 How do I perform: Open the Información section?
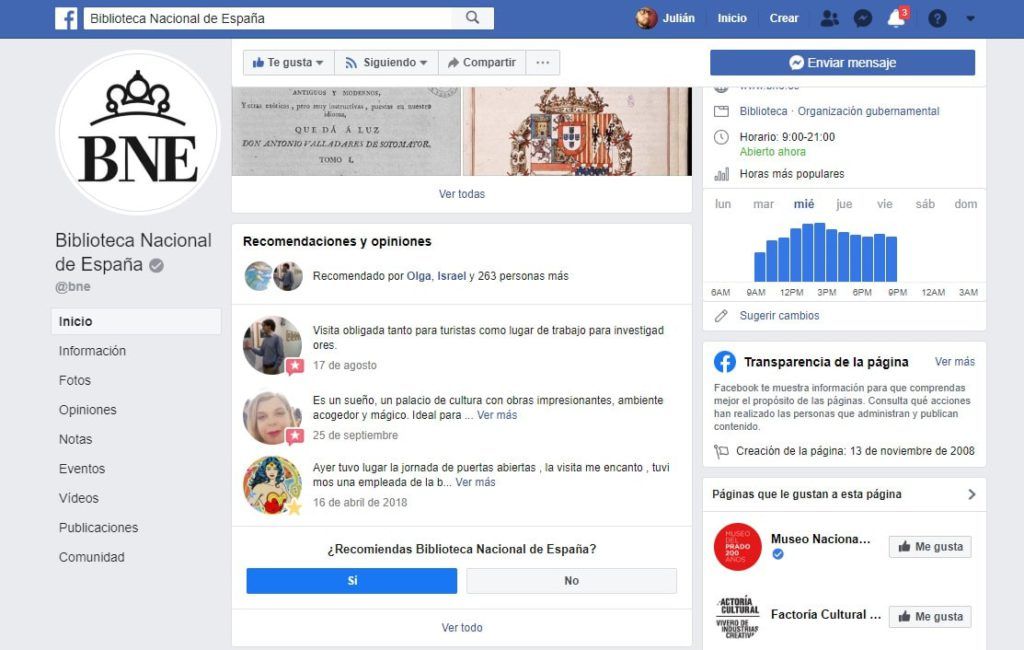[x=92, y=351]
